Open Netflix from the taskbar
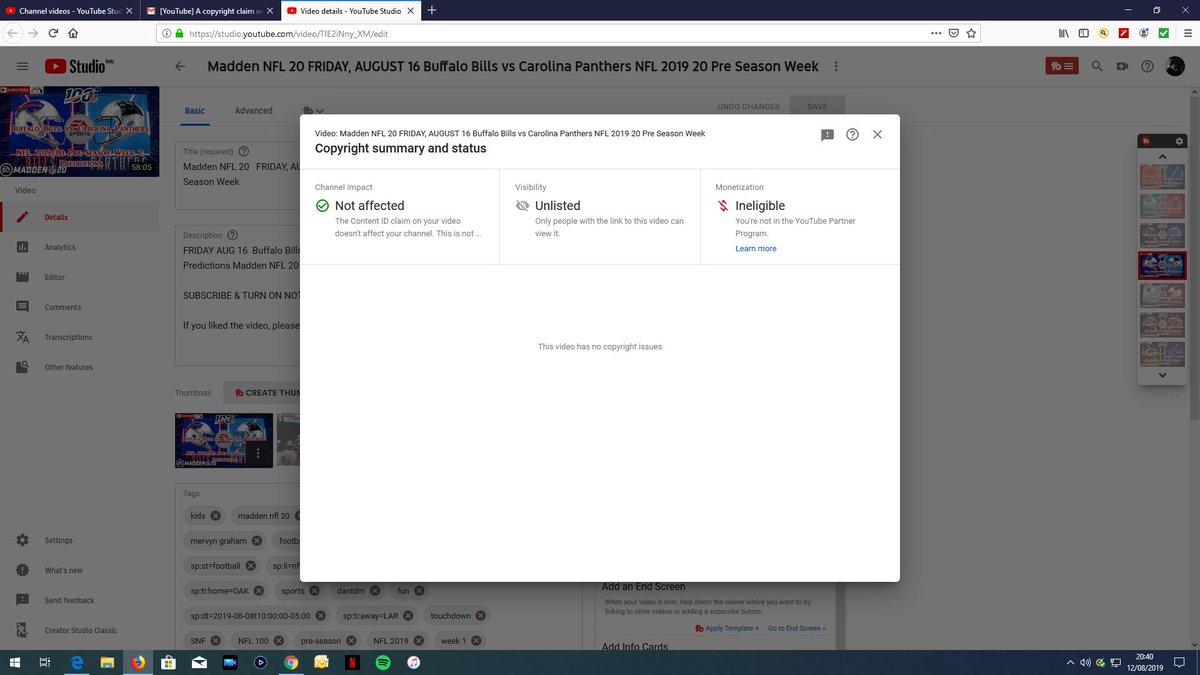The image size is (1200, 675). [352, 662]
